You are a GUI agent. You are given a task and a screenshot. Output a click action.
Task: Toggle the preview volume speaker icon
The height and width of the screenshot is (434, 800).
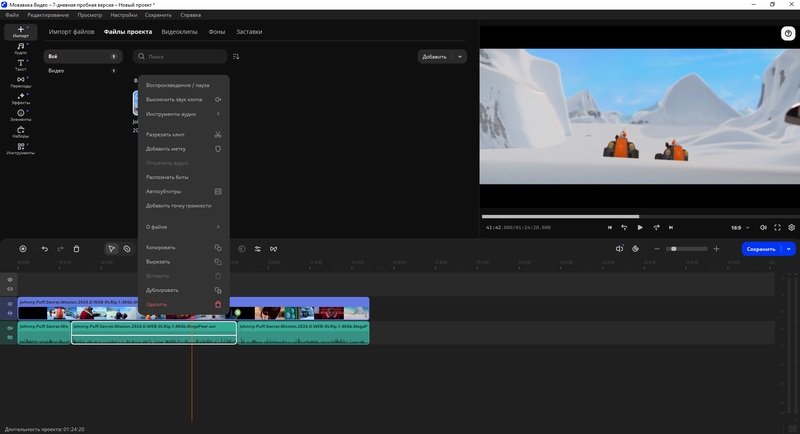click(x=763, y=227)
